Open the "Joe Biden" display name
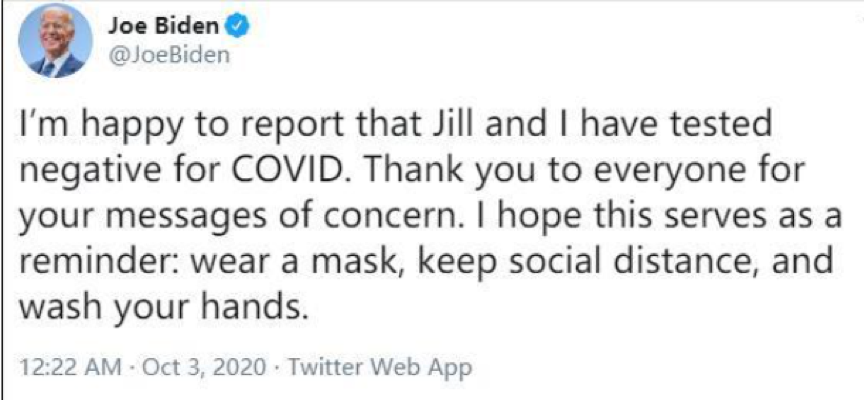Viewport: 864px width, 400px height. (171, 28)
